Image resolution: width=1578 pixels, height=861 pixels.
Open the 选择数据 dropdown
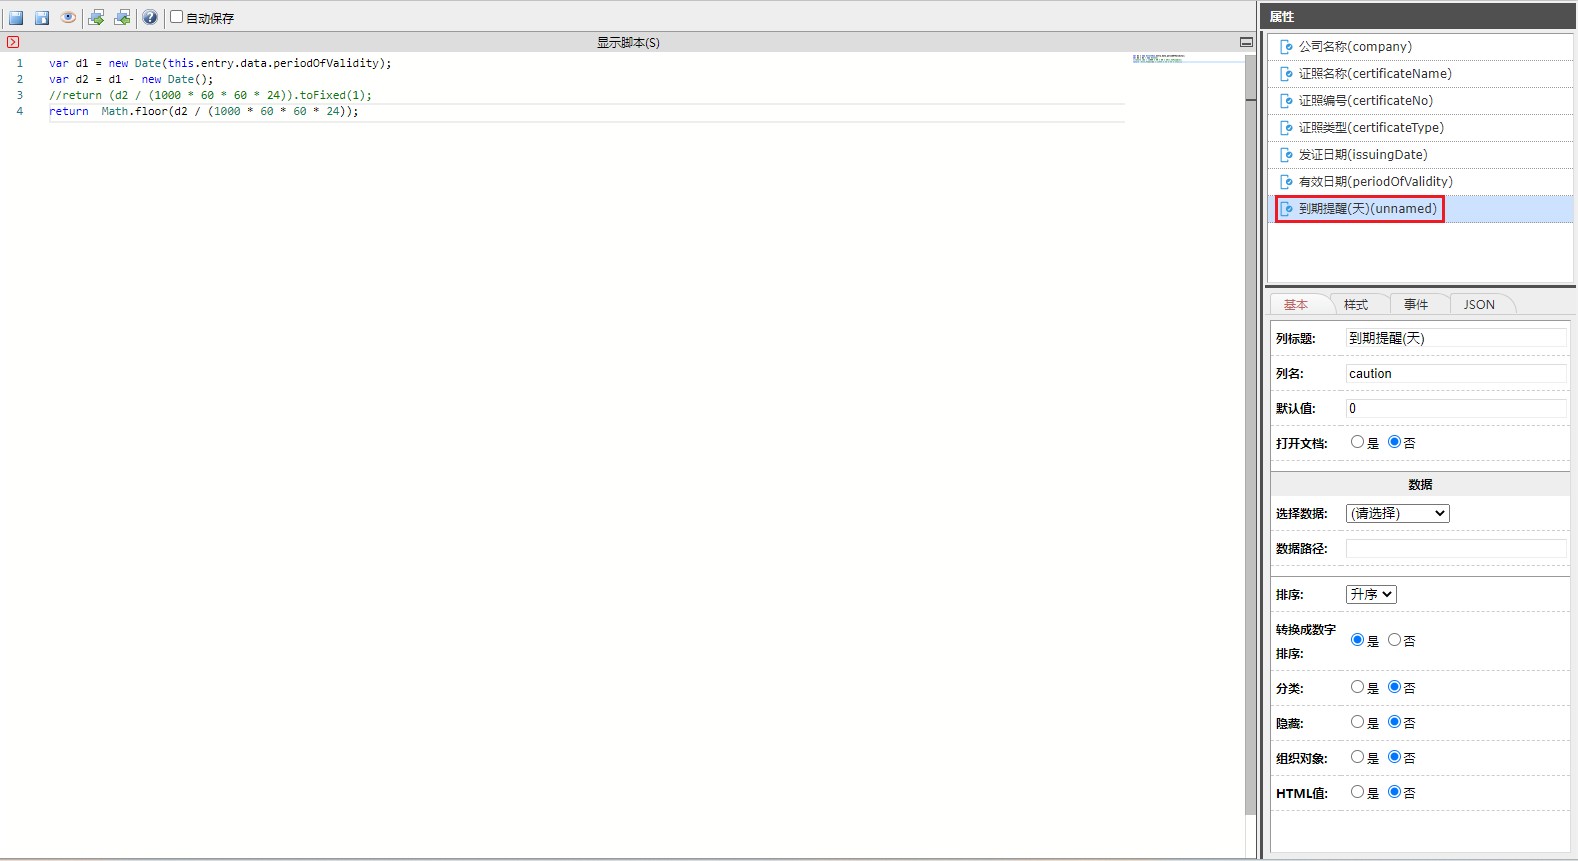(x=1397, y=513)
